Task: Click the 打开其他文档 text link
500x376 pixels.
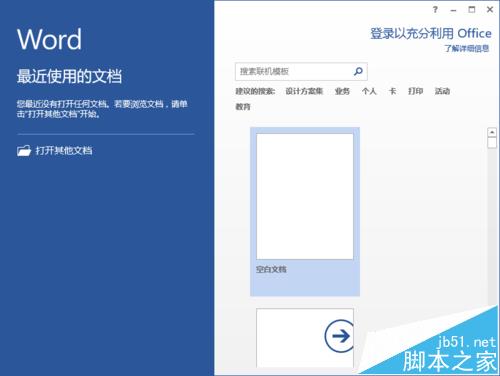Action: pyautogui.click(x=64, y=151)
